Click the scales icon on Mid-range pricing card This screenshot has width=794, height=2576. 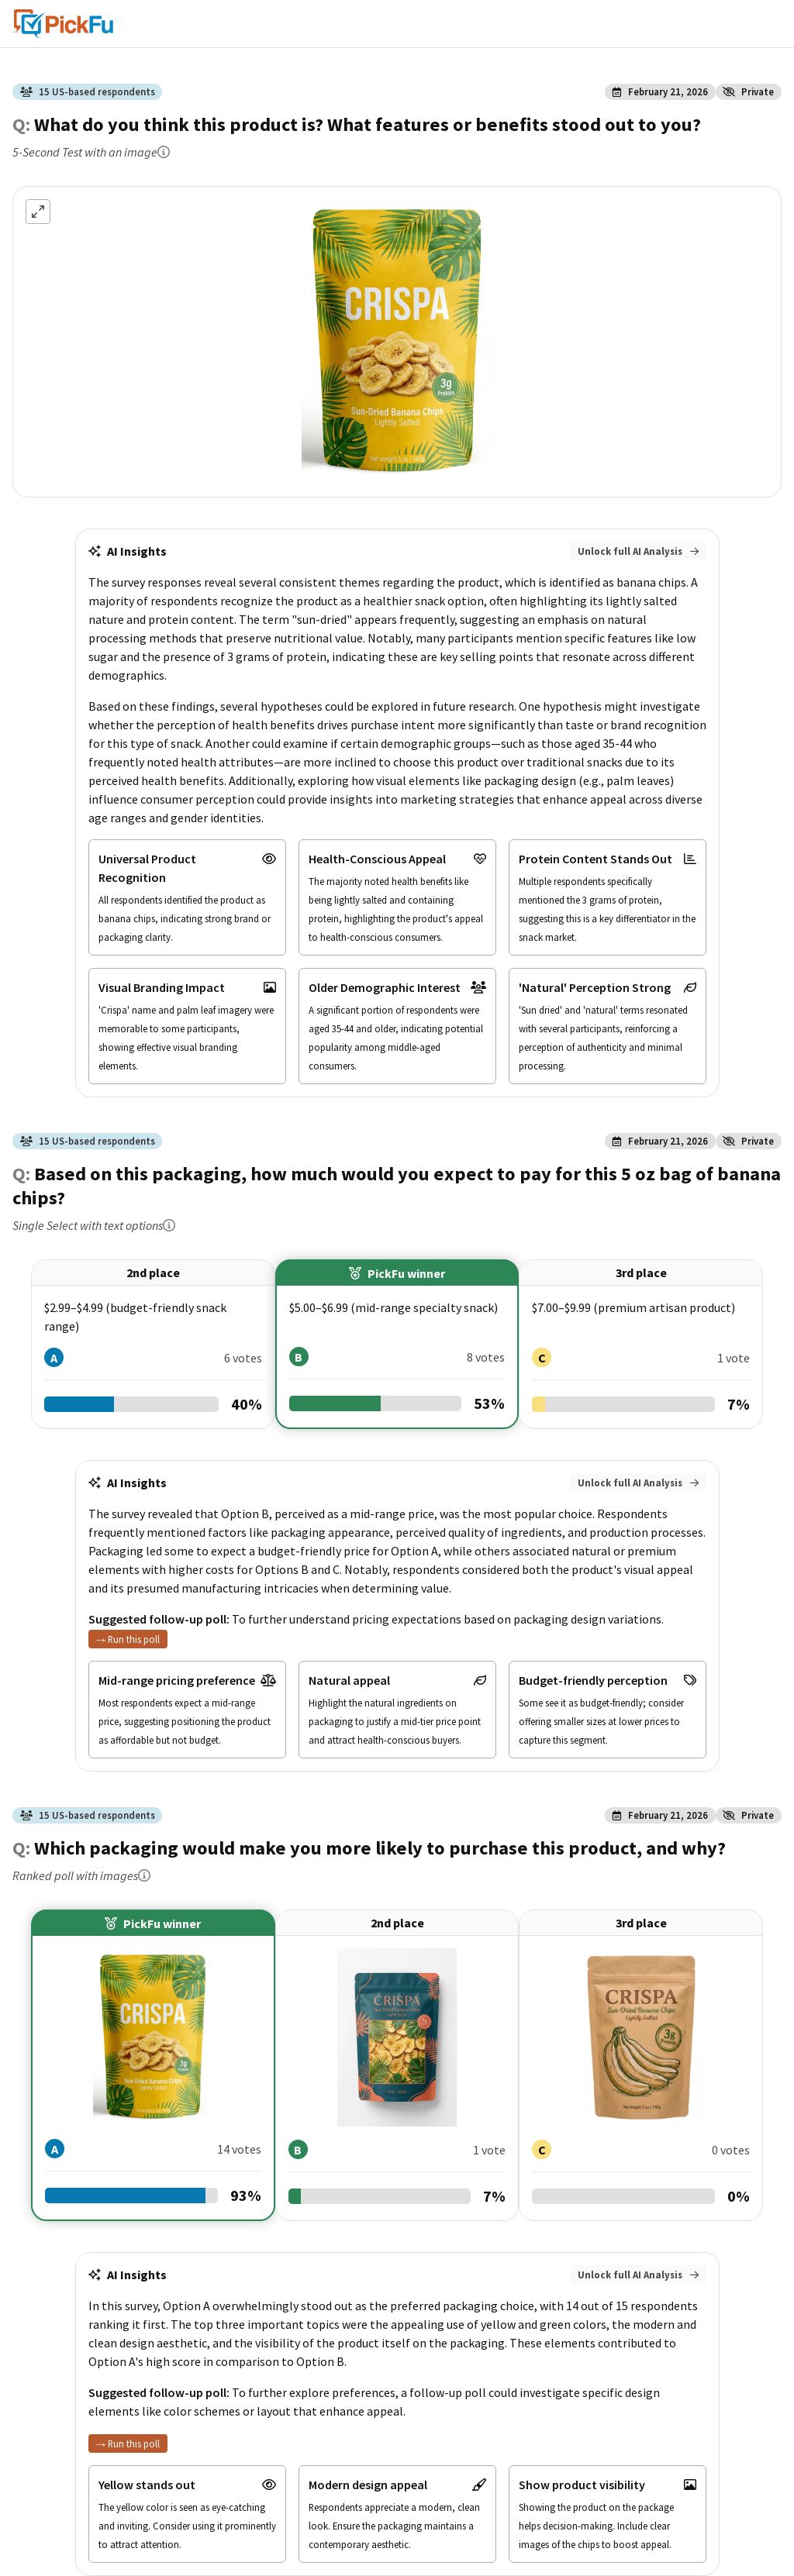point(268,1681)
